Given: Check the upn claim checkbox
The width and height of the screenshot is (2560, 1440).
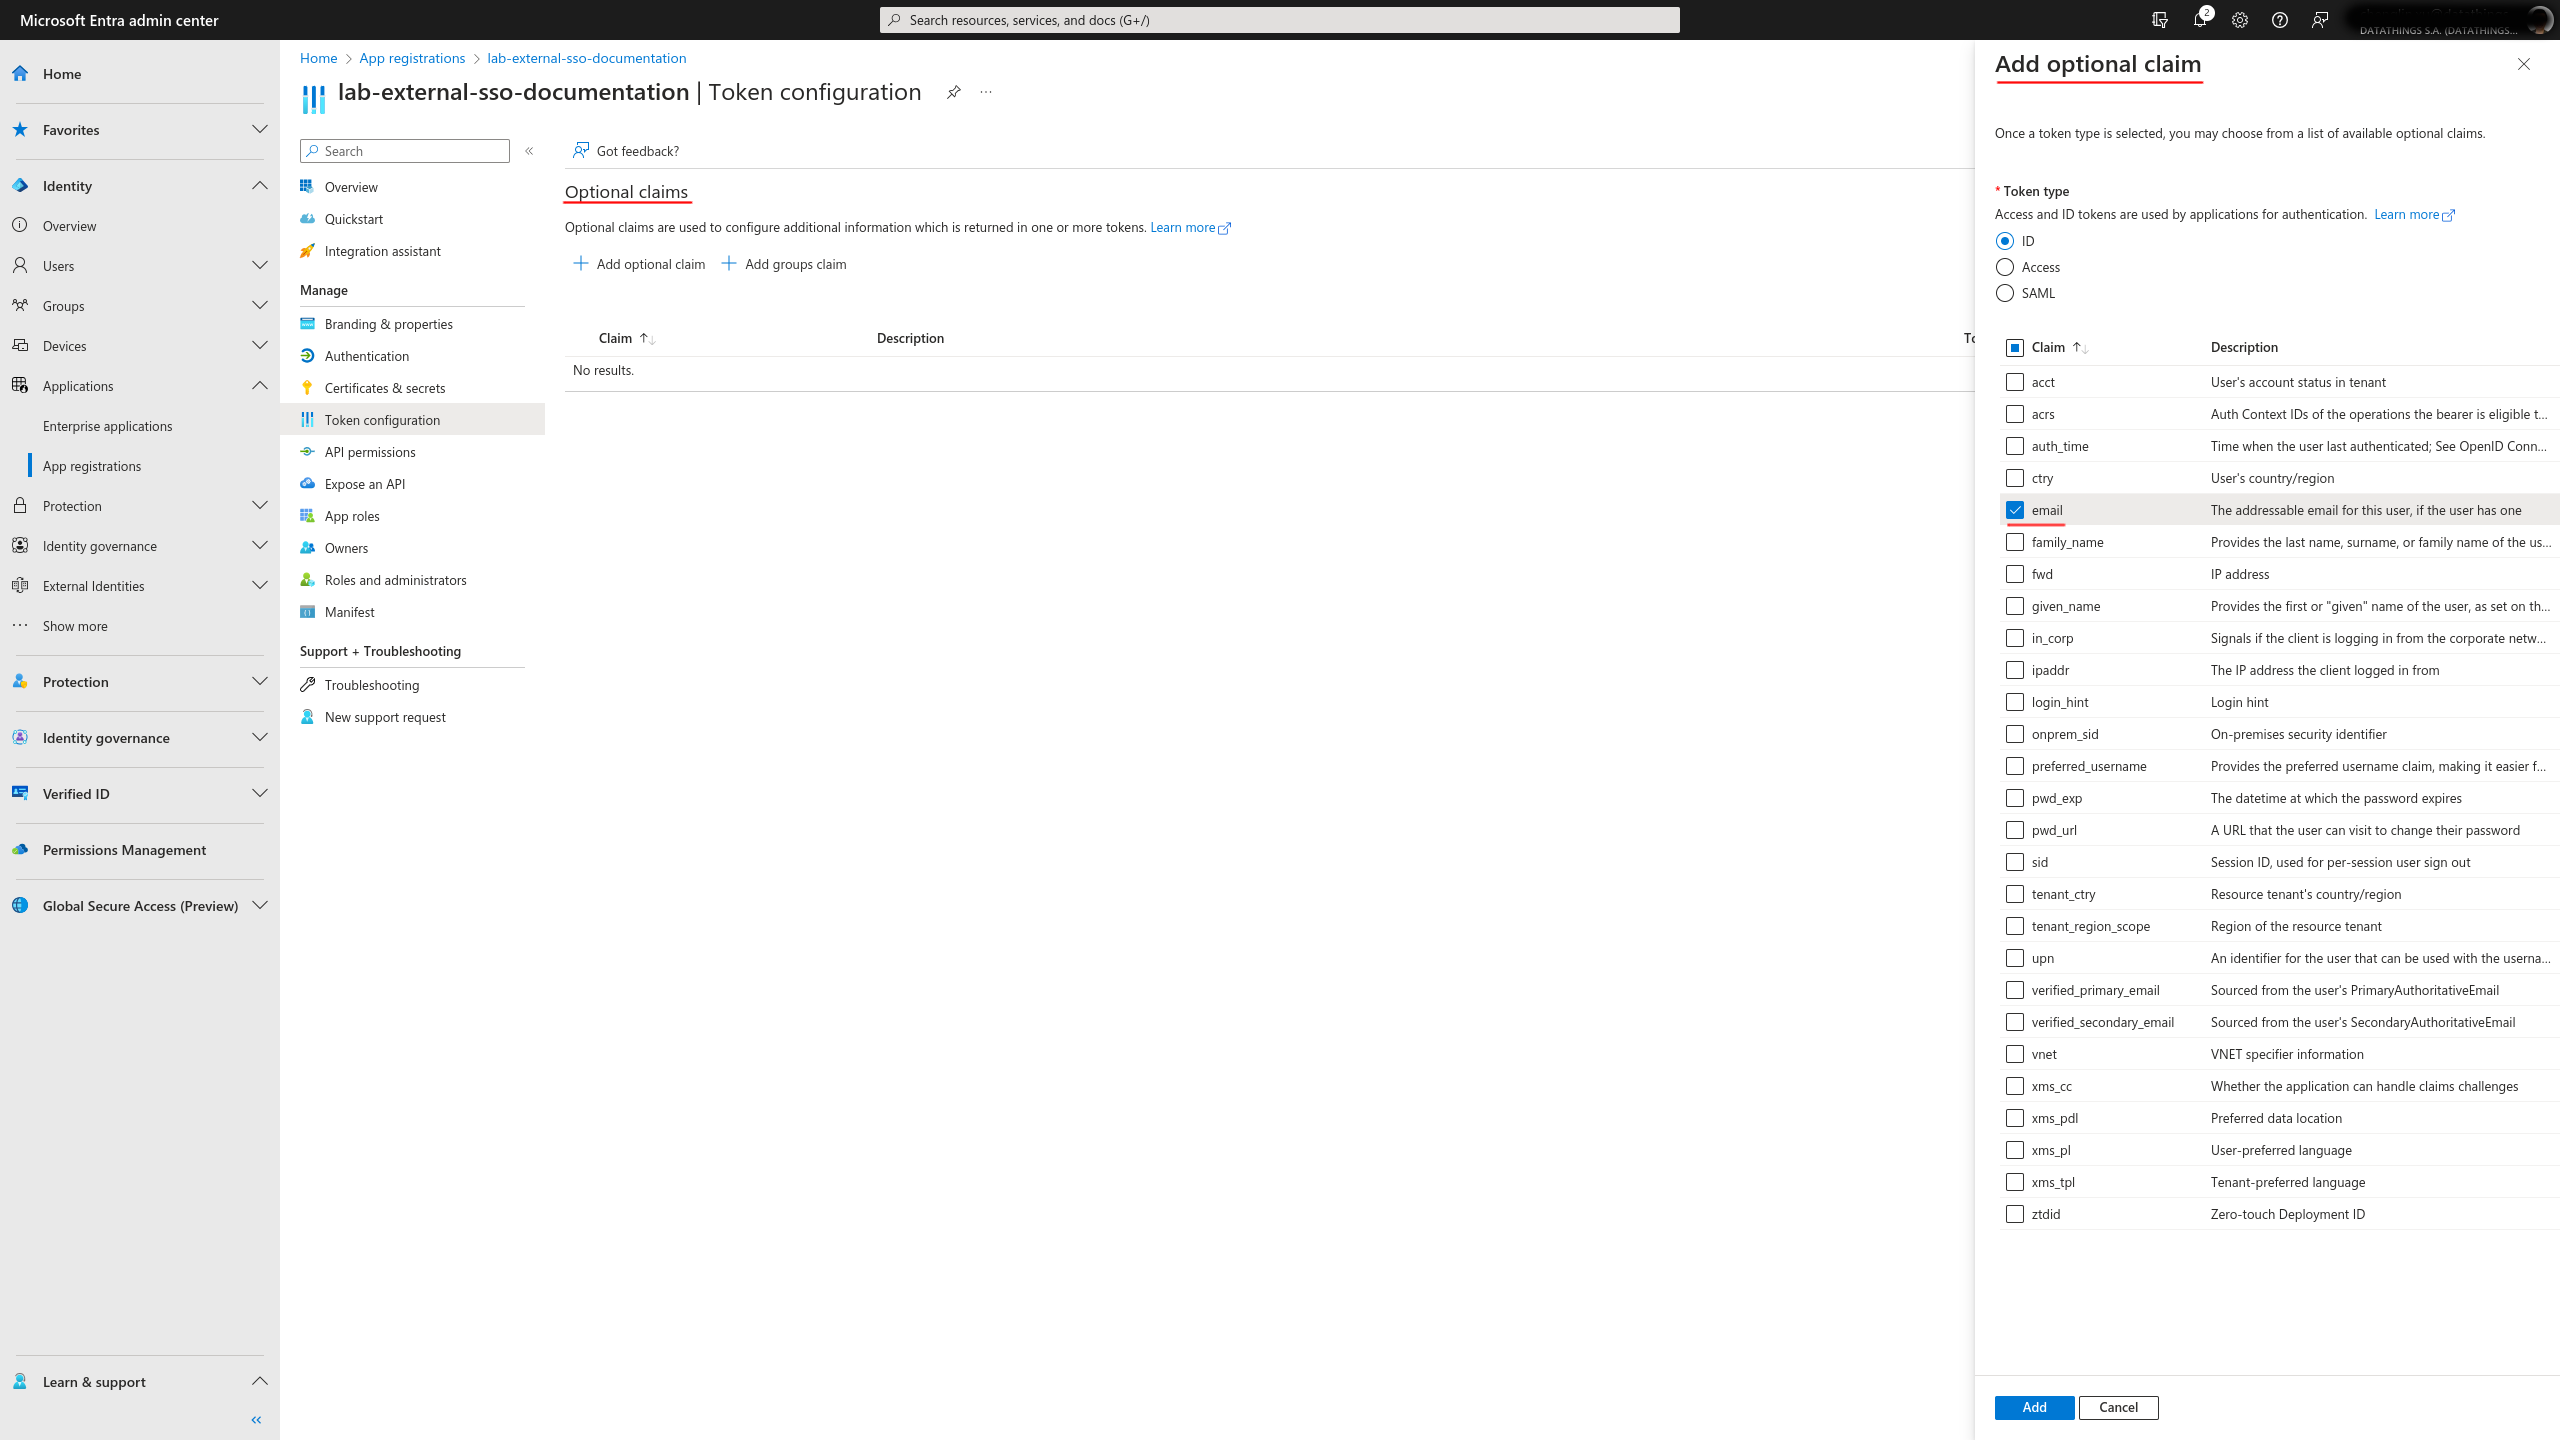Looking at the screenshot, I should [x=2015, y=958].
